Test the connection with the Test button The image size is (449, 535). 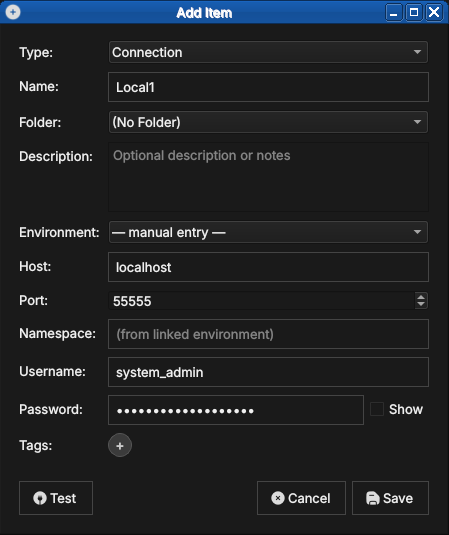[56, 498]
